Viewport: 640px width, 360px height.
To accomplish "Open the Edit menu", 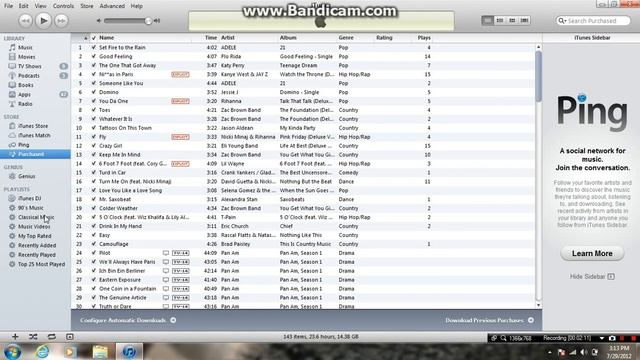I will (24, 6).
